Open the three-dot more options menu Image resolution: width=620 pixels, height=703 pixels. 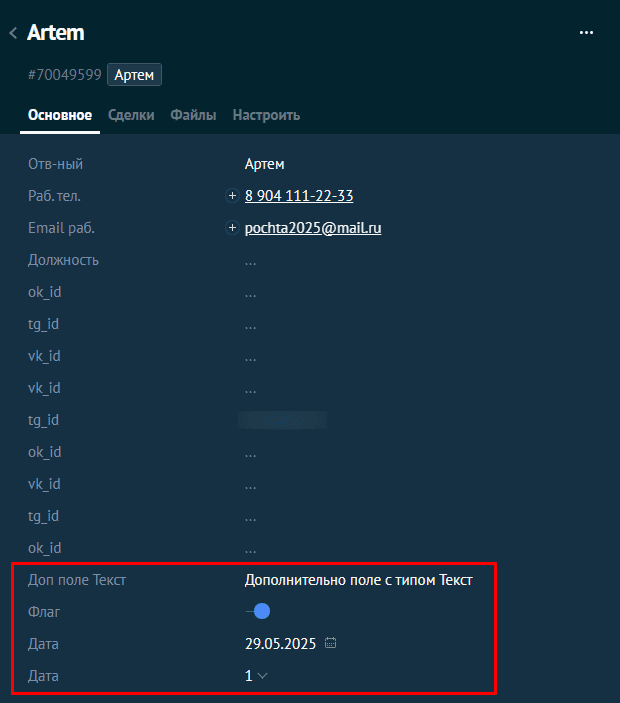[x=587, y=33]
